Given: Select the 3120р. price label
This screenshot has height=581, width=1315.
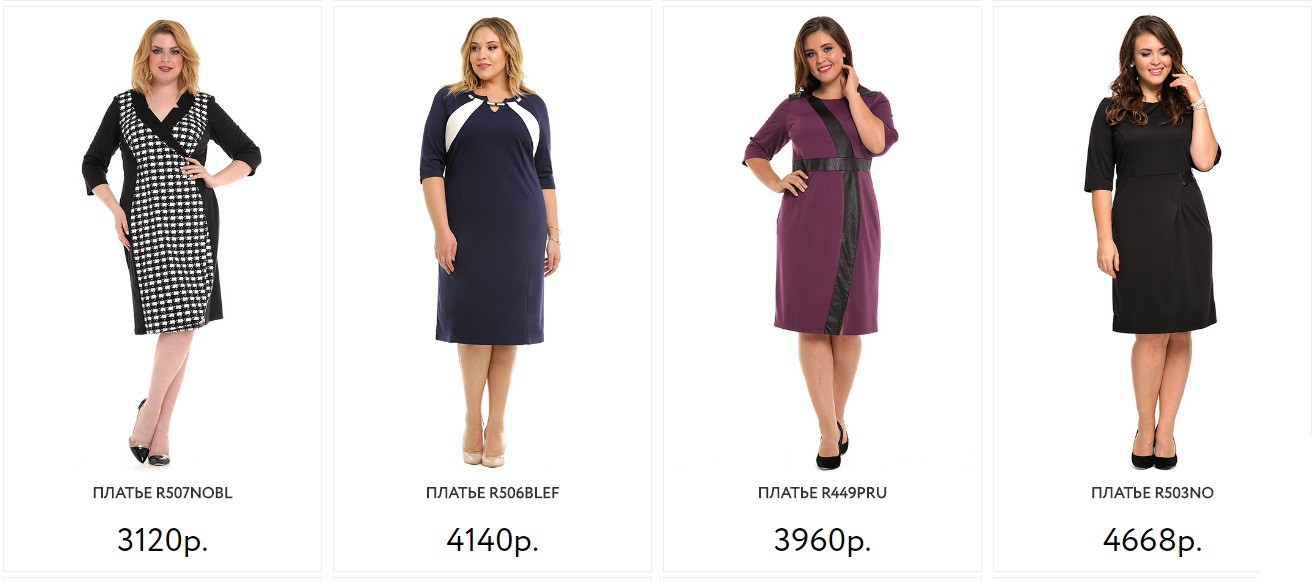Looking at the screenshot, I should tap(163, 541).
